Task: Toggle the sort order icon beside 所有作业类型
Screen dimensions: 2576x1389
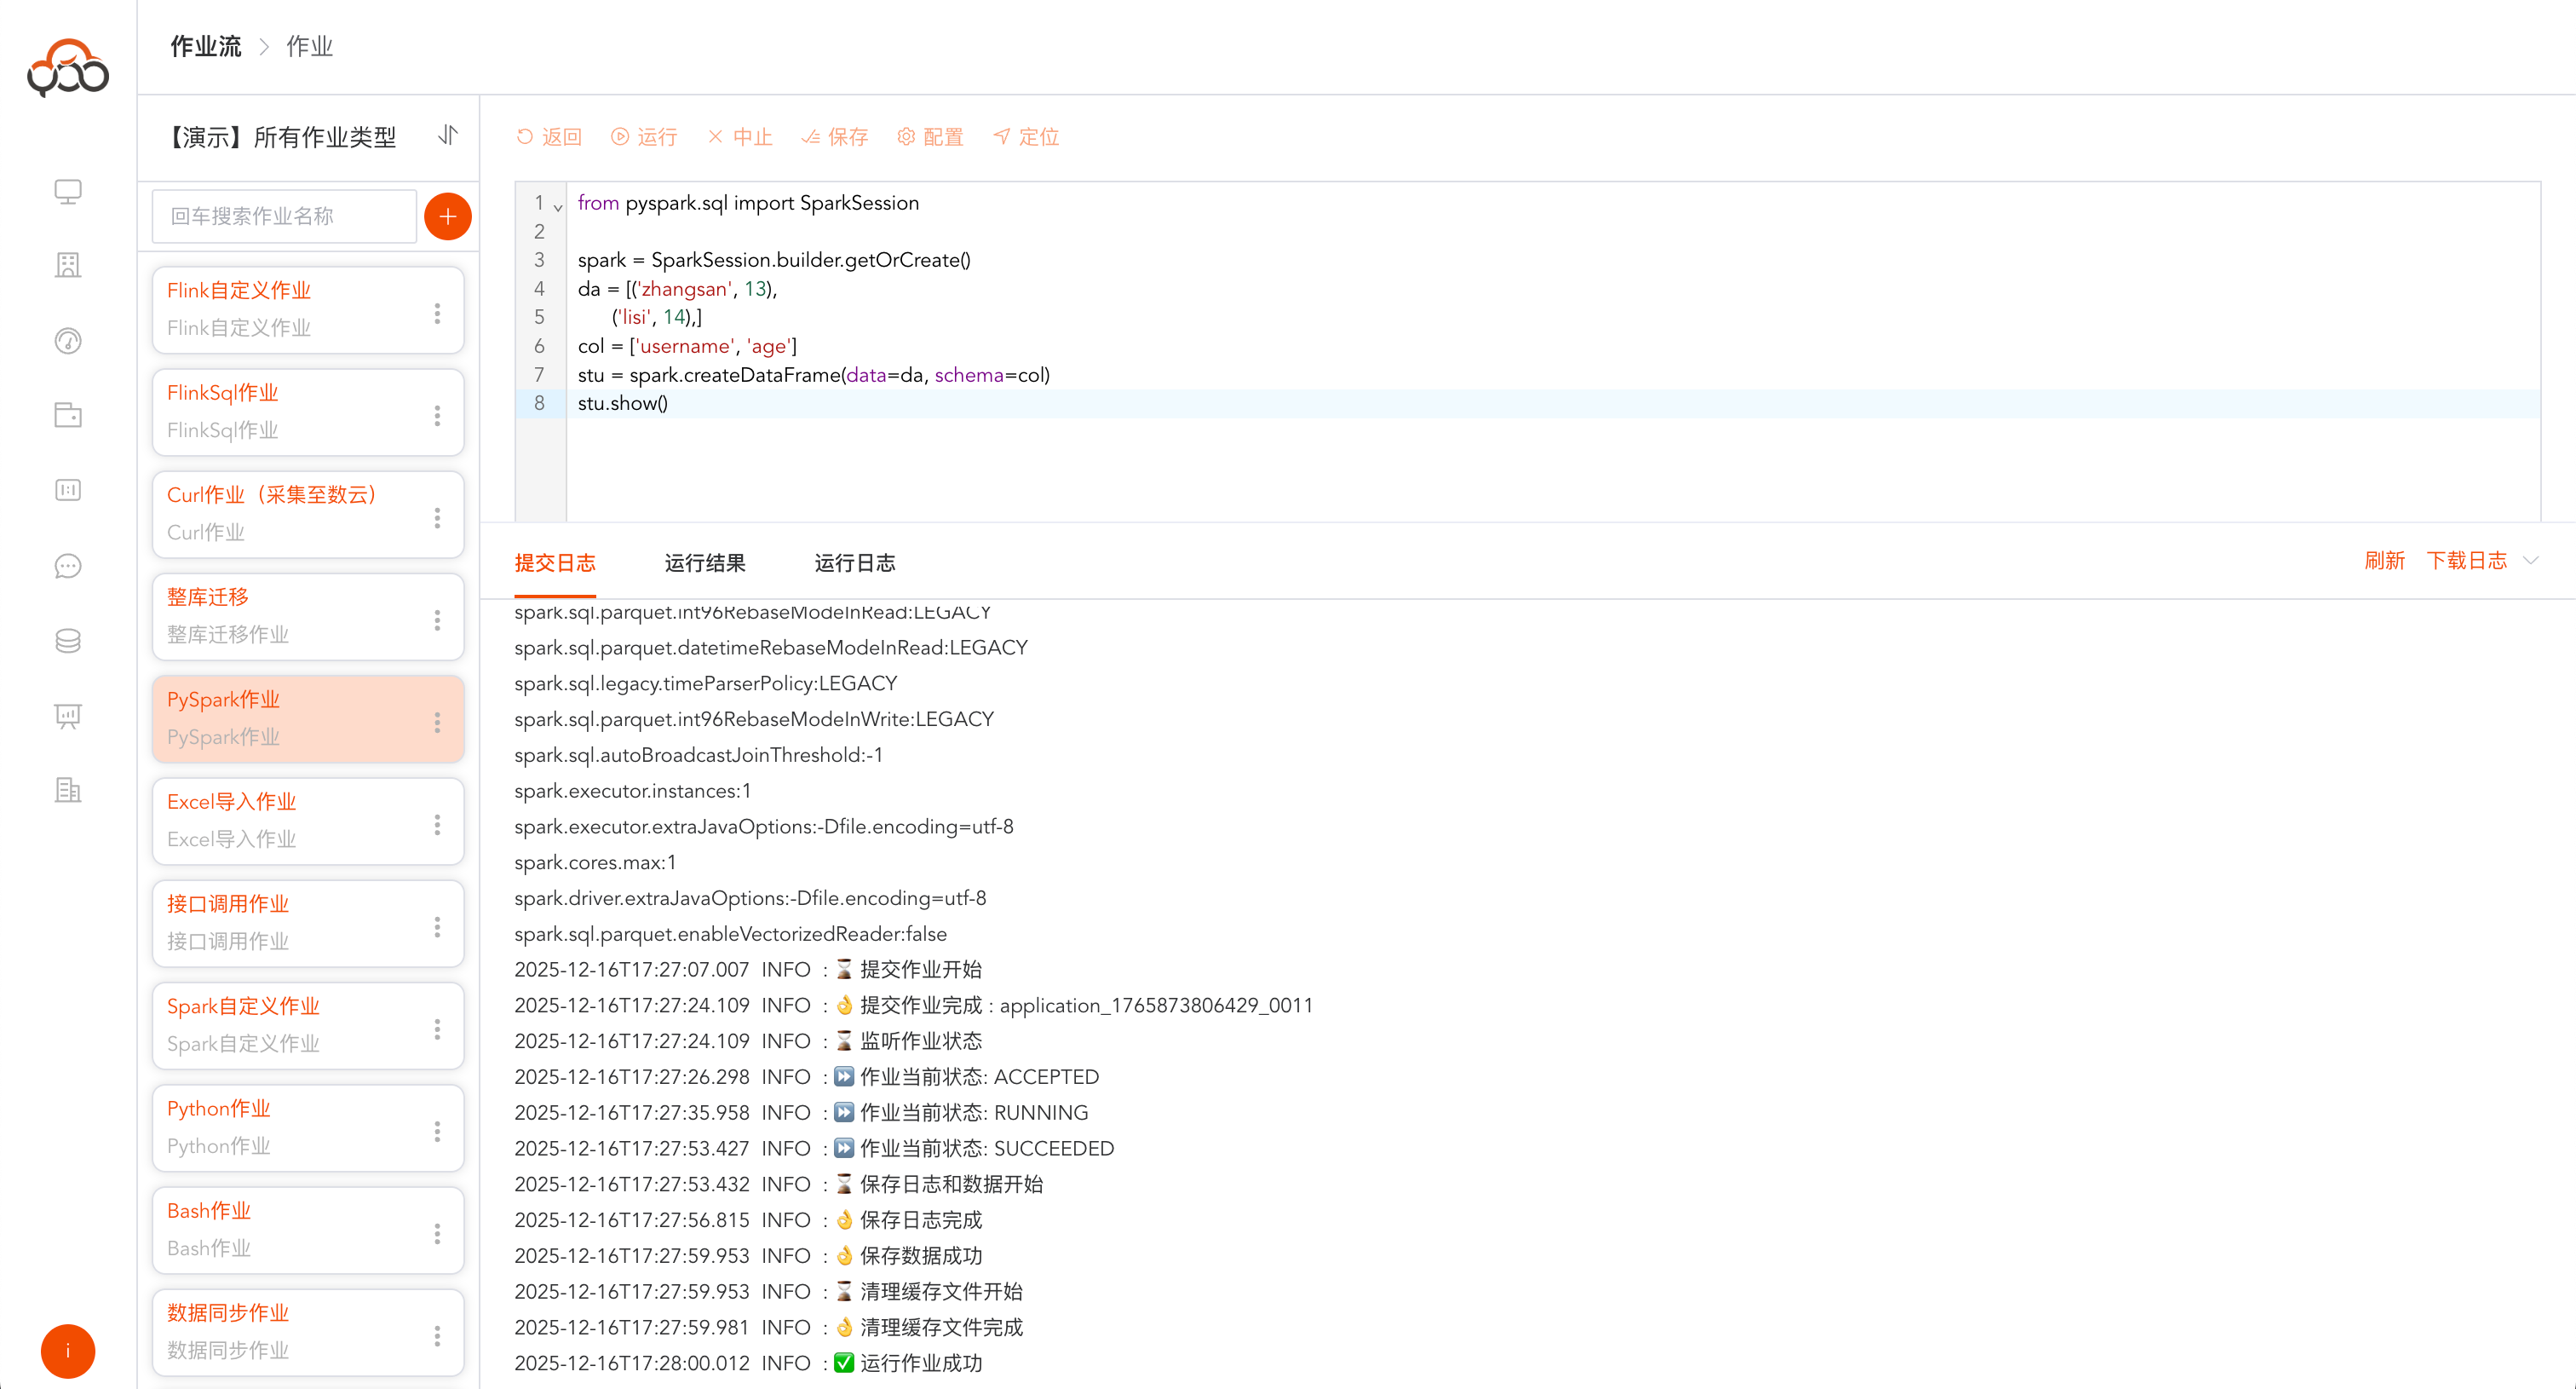Action: 448,136
